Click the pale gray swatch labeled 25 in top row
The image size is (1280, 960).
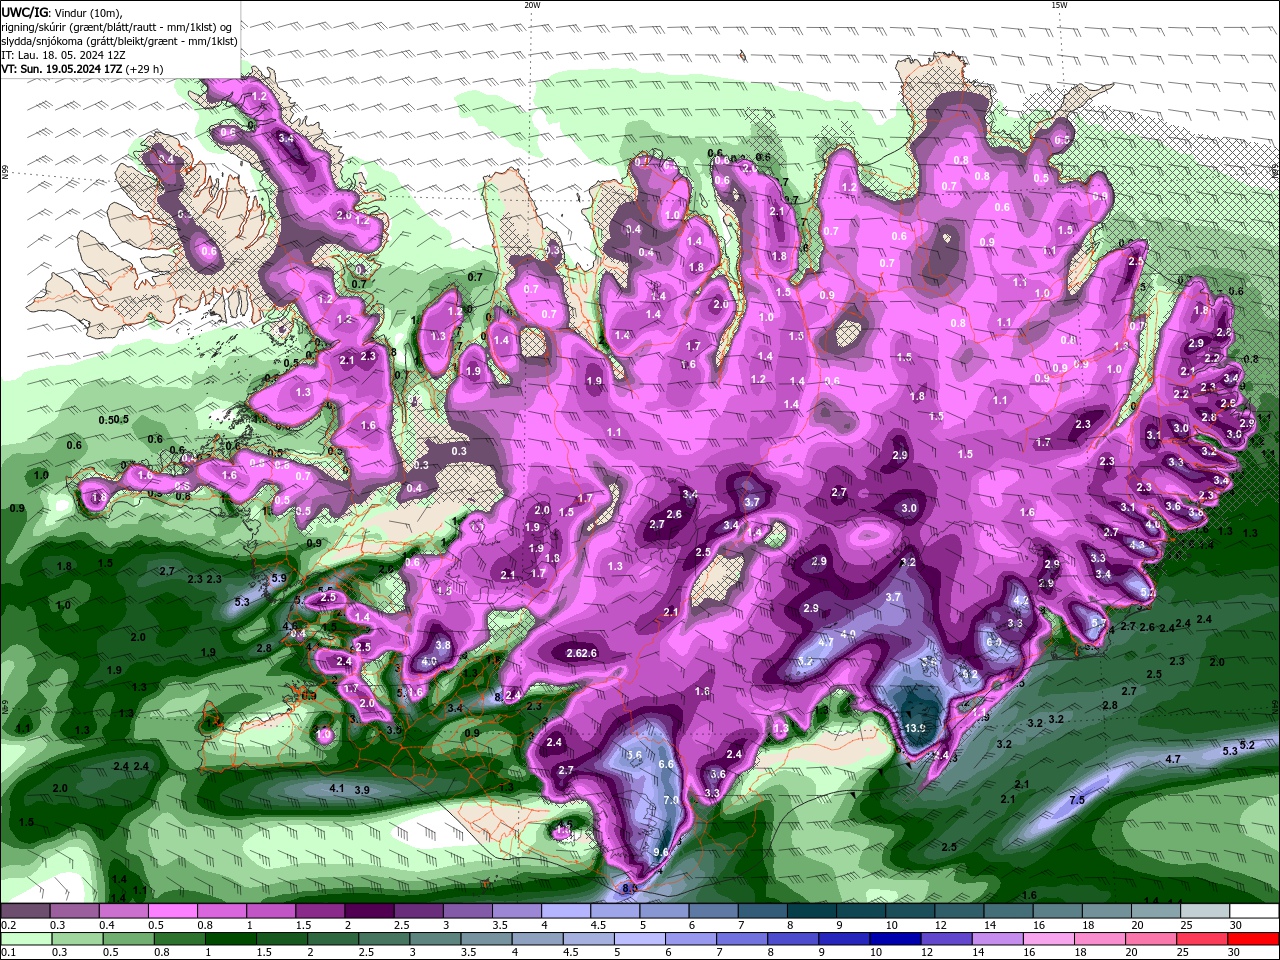tap(1205, 911)
